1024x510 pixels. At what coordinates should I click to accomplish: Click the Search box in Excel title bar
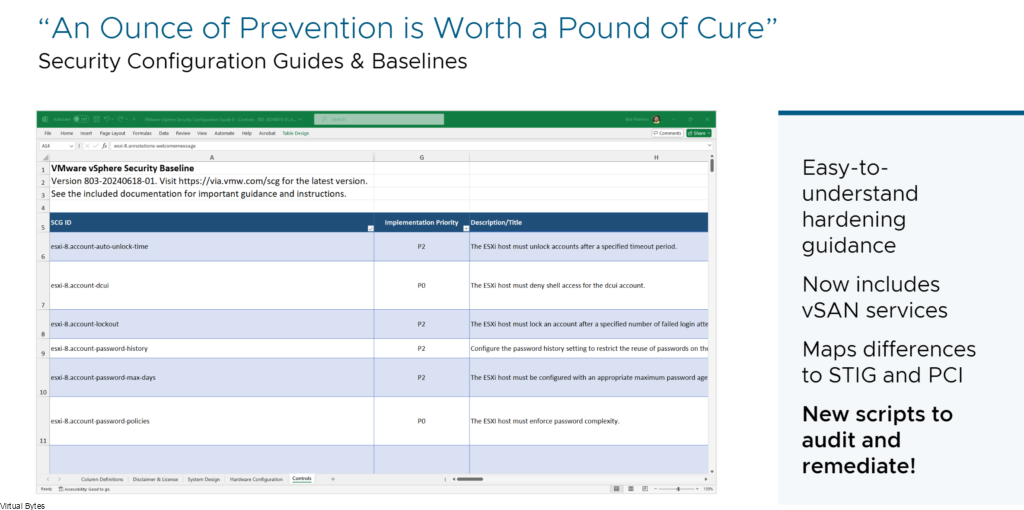379,120
